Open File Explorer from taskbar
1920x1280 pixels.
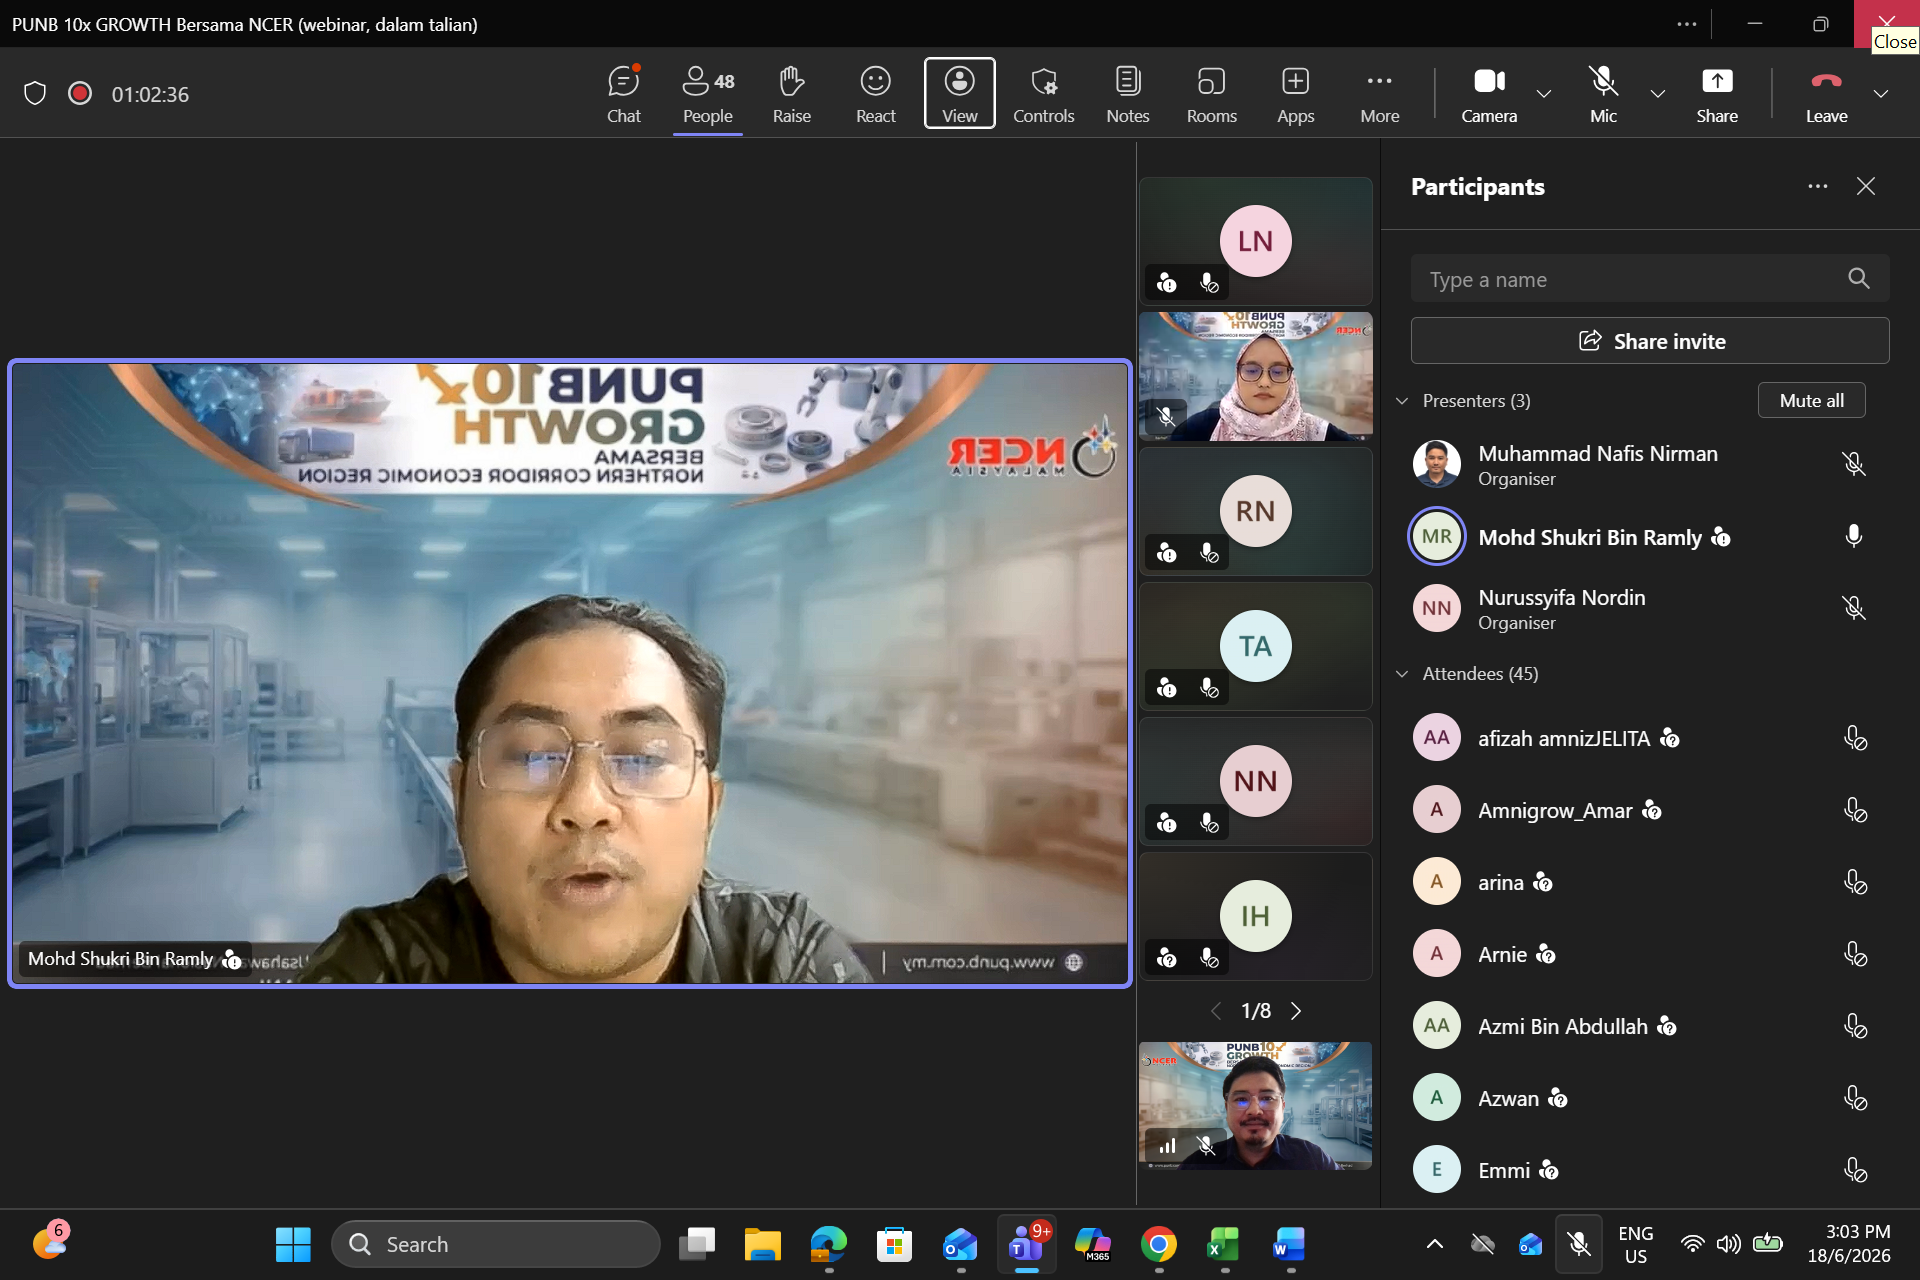(x=762, y=1244)
